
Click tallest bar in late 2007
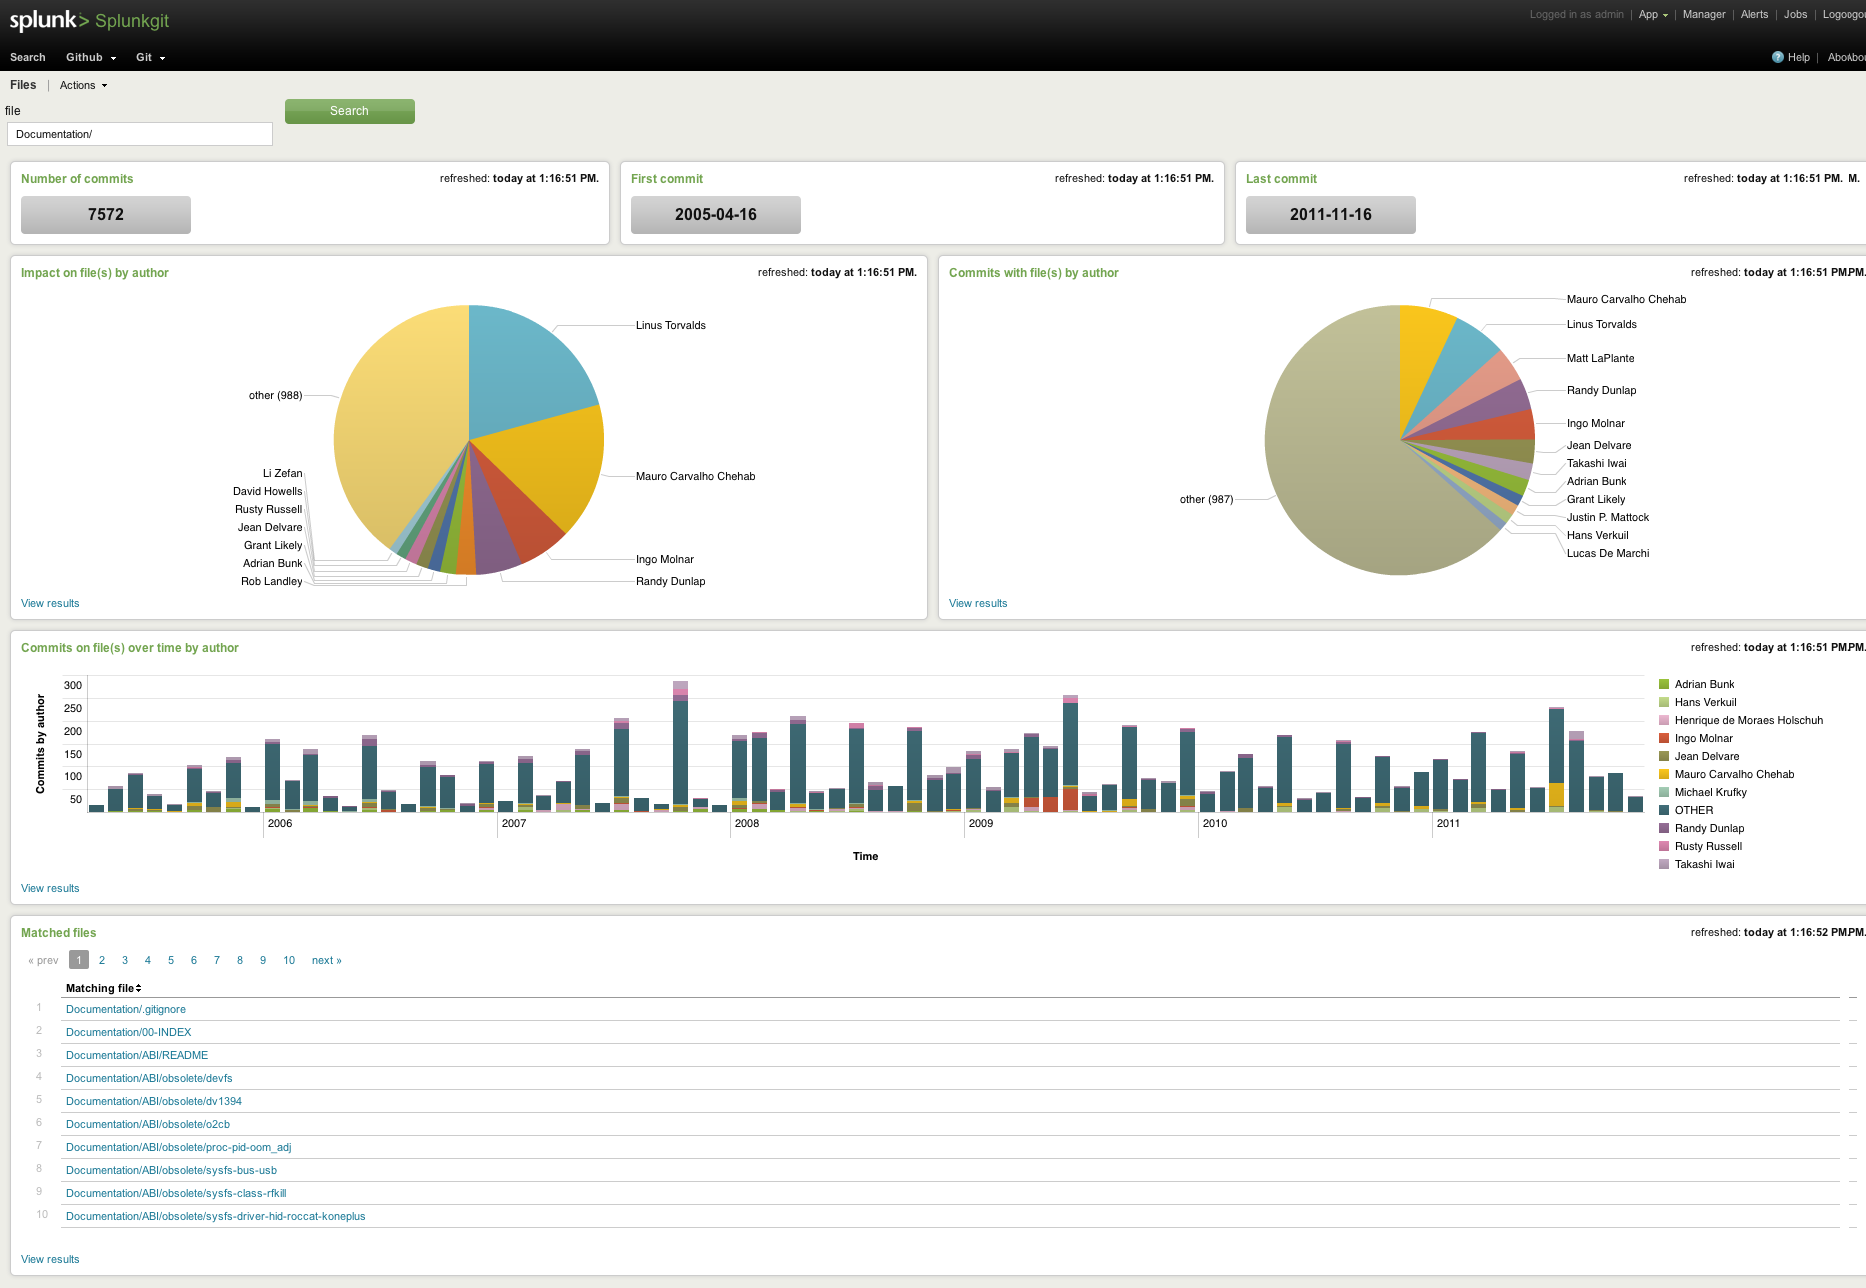[680, 747]
